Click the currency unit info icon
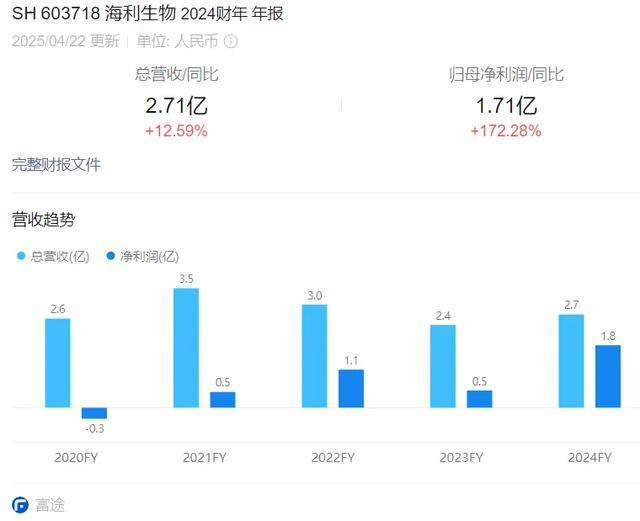The width and height of the screenshot is (640, 521). point(231,41)
